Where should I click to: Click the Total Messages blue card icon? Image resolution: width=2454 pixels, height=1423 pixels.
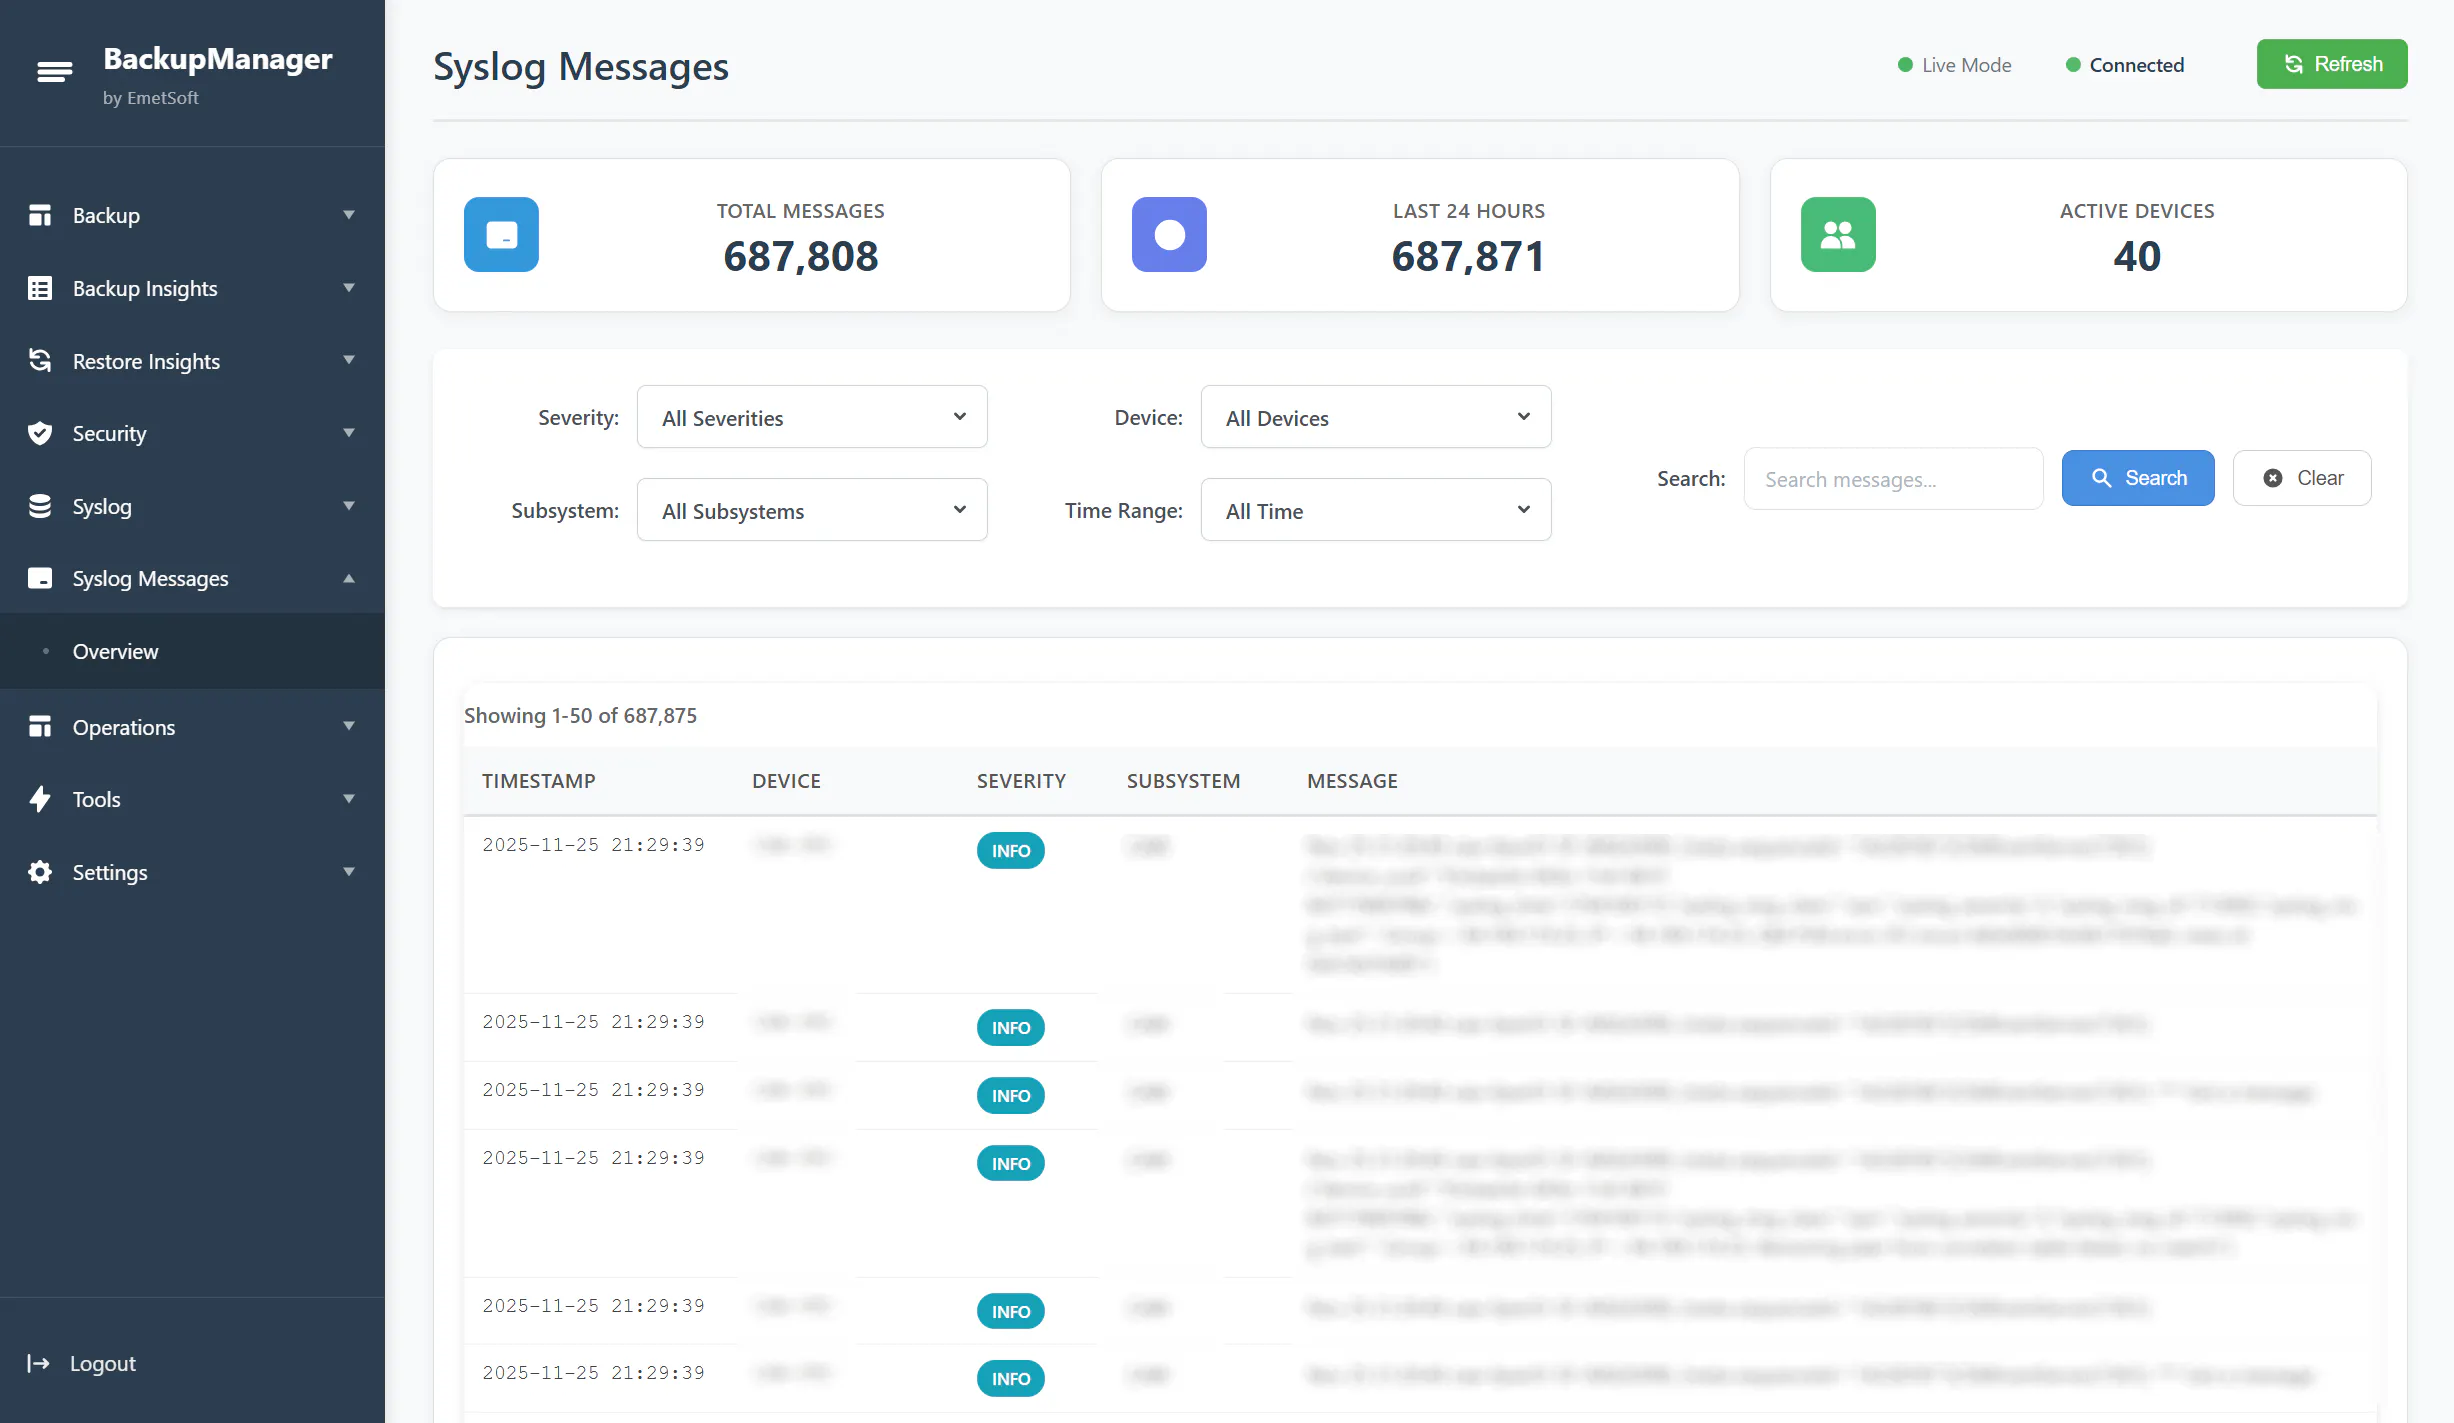[x=501, y=235]
